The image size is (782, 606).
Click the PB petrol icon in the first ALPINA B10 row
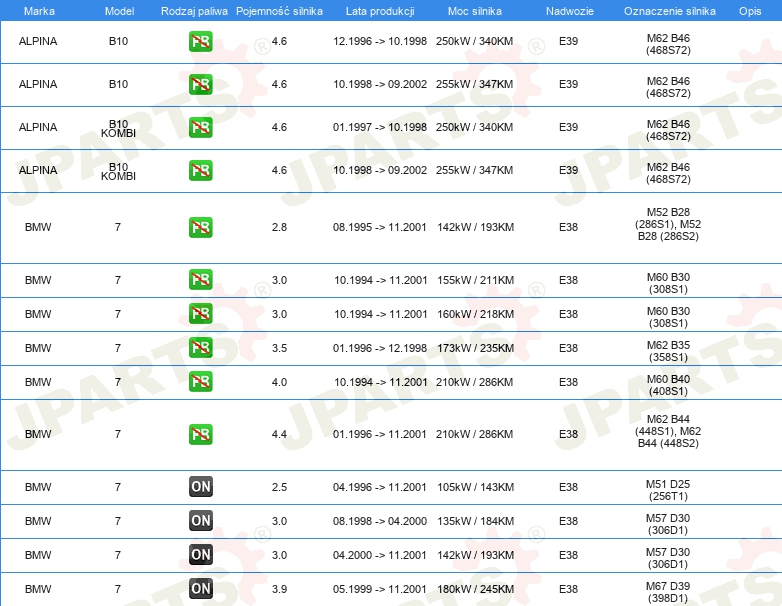point(201,42)
